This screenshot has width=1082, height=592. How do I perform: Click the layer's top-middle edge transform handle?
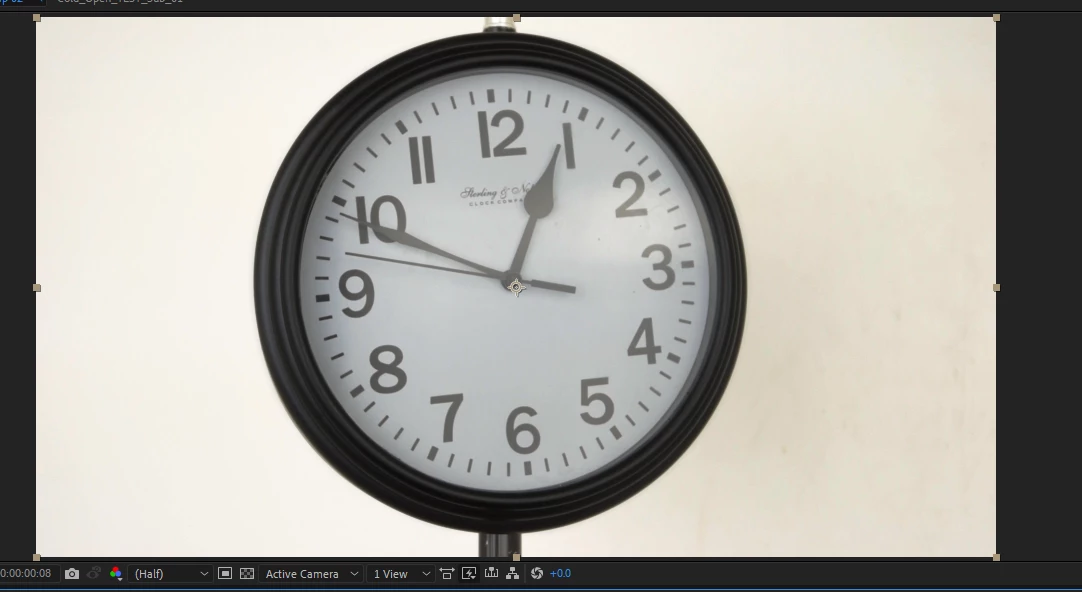pos(517,18)
